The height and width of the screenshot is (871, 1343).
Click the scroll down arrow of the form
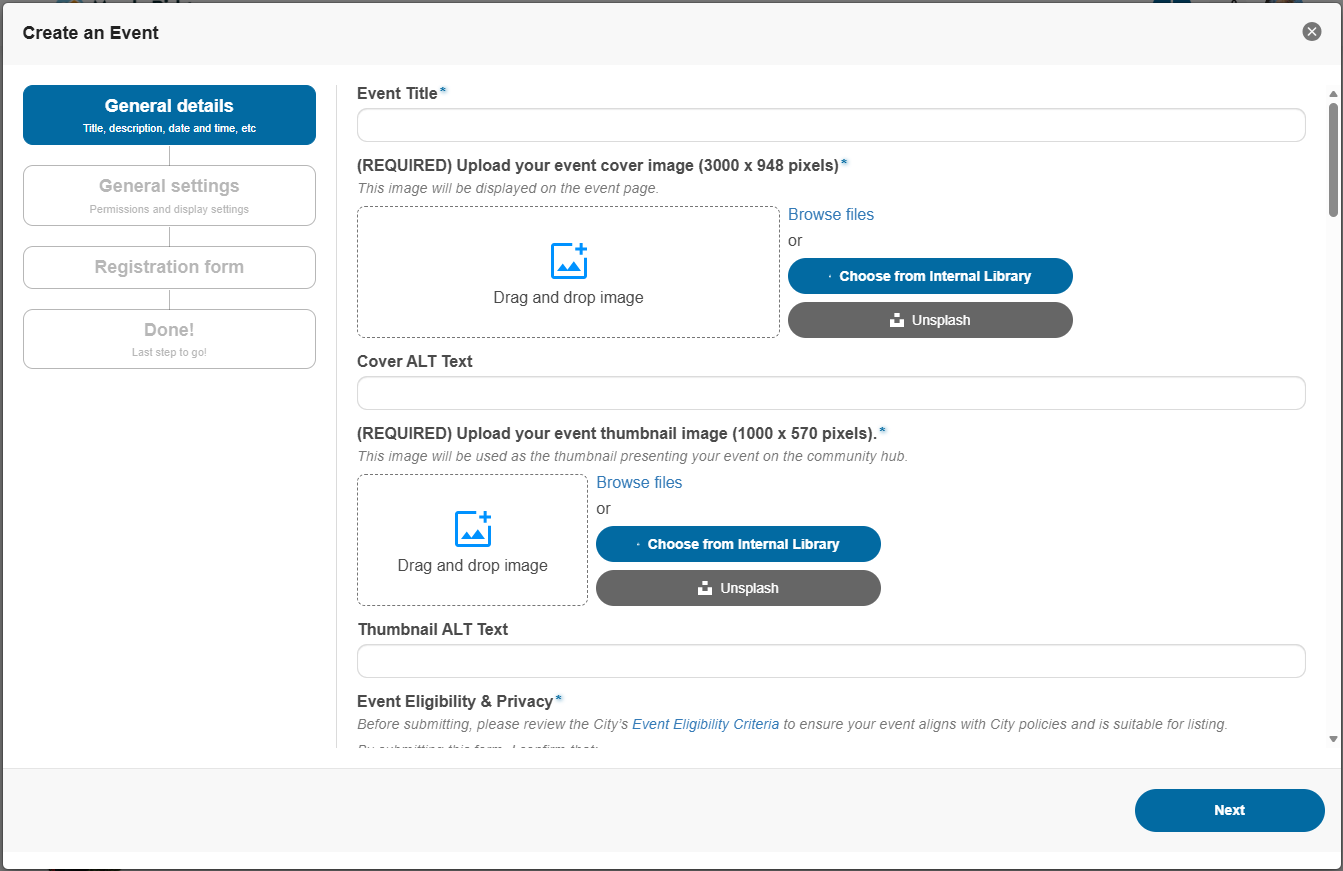coord(1333,738)
